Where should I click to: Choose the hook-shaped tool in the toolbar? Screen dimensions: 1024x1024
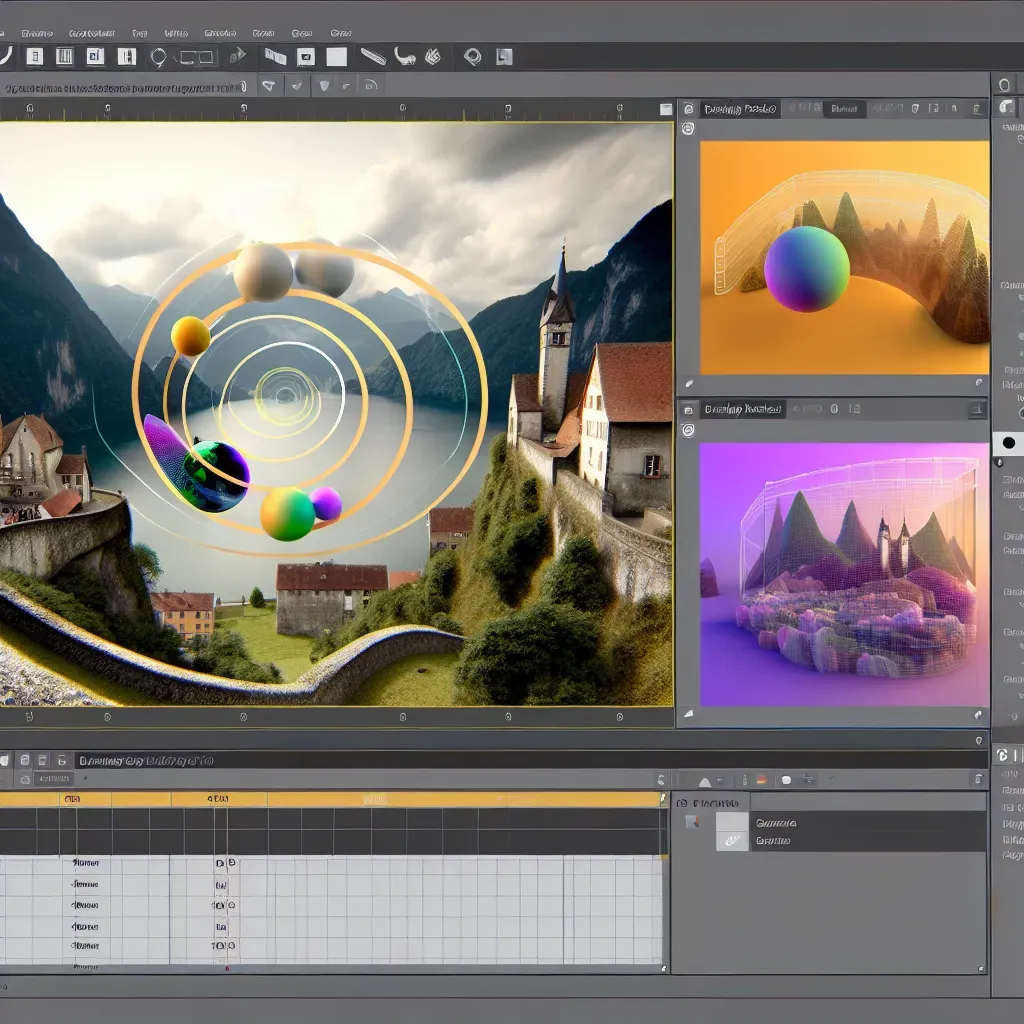point(405,57)
